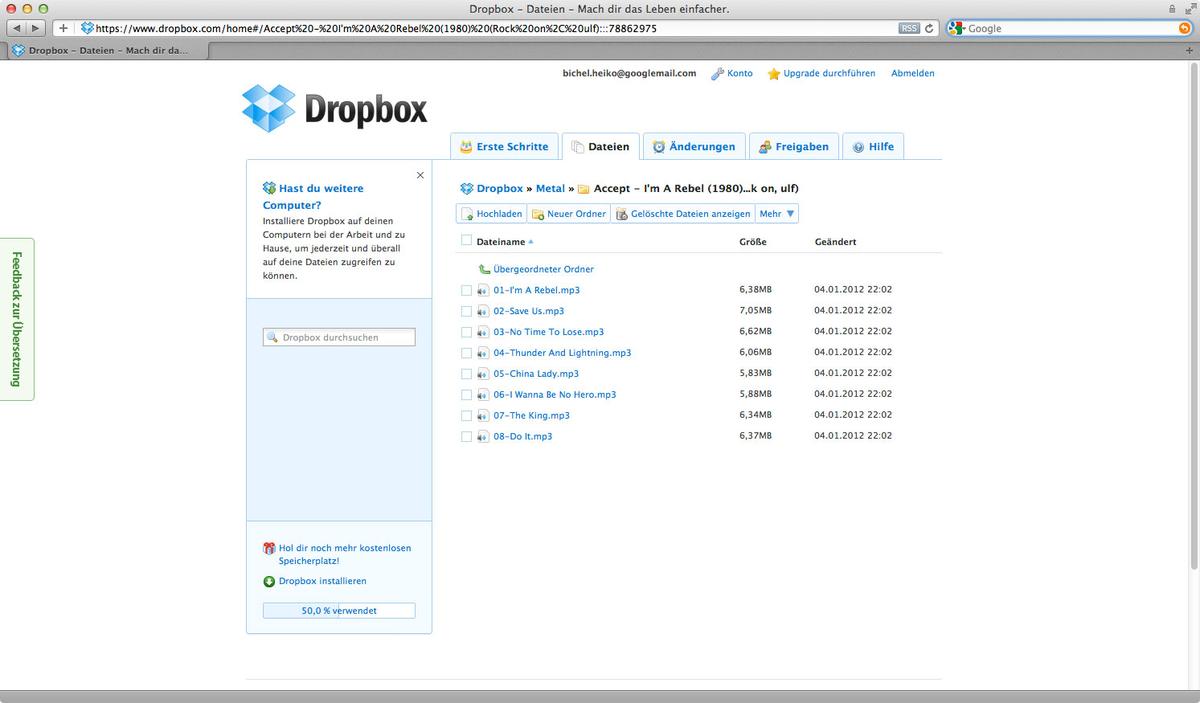Screen dimensions: 1200x703
Task: Click 'Hol dir noch mehr kostenlosen Speicherplatz!' link
Action: 345,554
